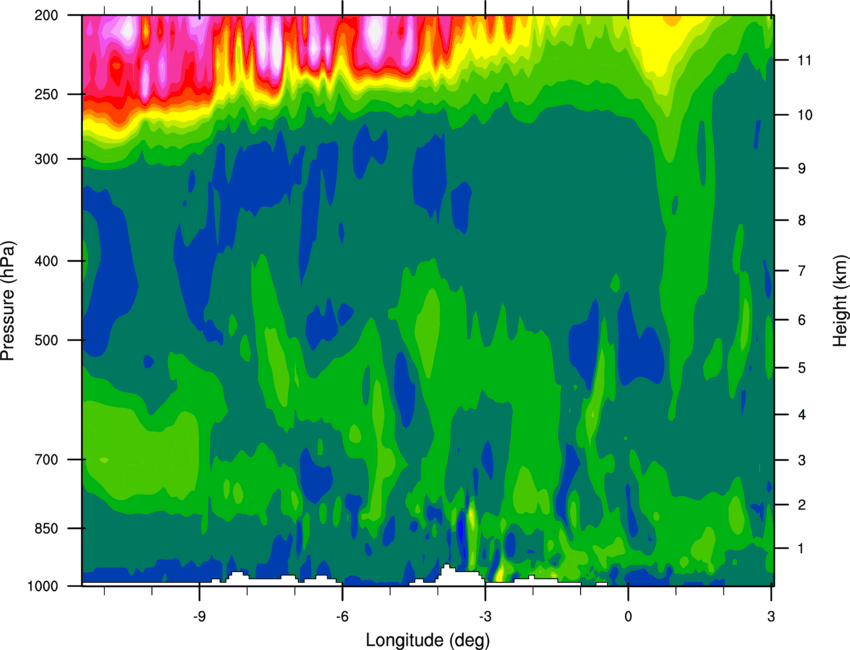
Task: Click the 850 pressure axis label
Action: pyautogui.click(x=46, y=528)
